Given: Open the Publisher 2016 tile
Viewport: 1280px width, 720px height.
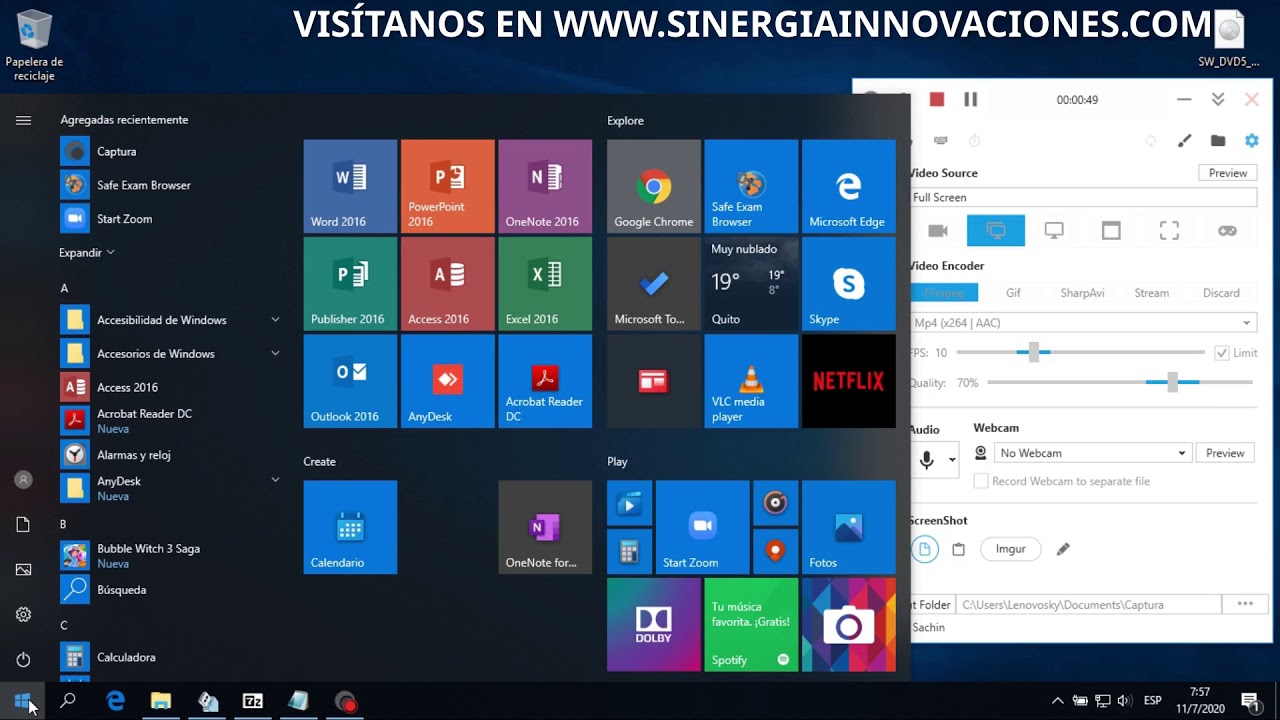Looking at the screenshot, I should 350,284.
